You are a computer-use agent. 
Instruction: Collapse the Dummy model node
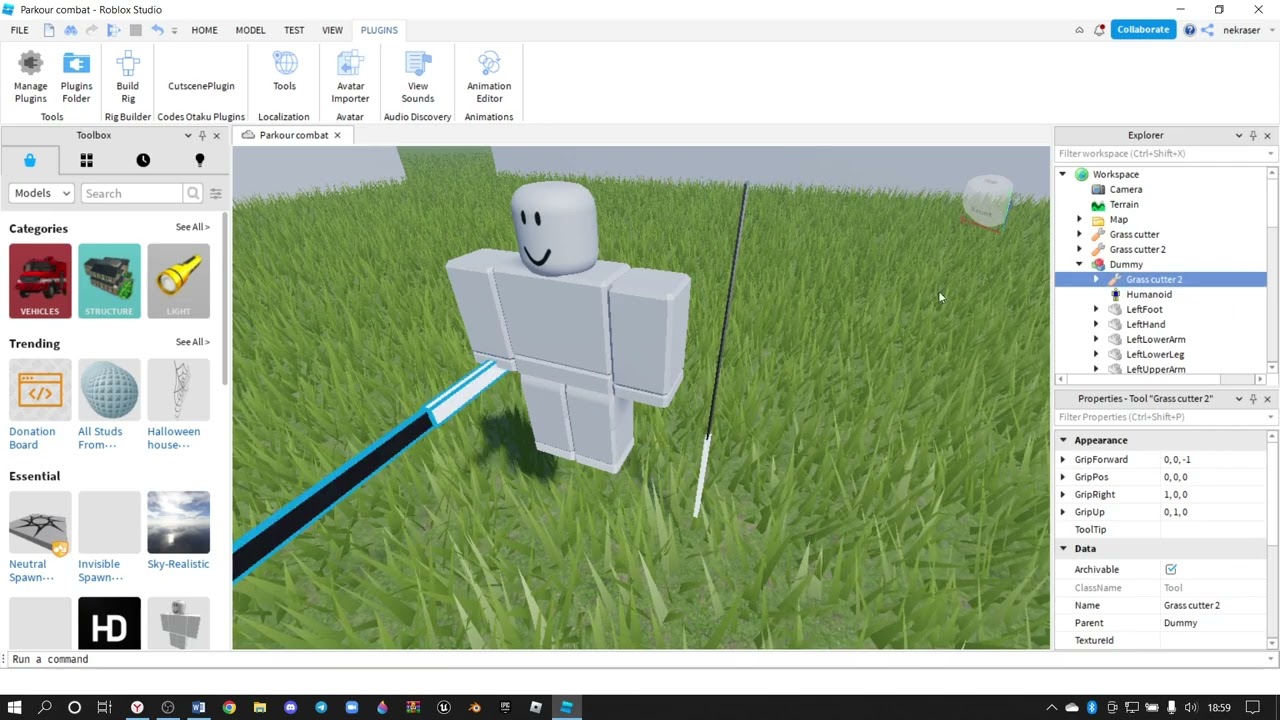pyautogui.click(x=1079, y=264)
